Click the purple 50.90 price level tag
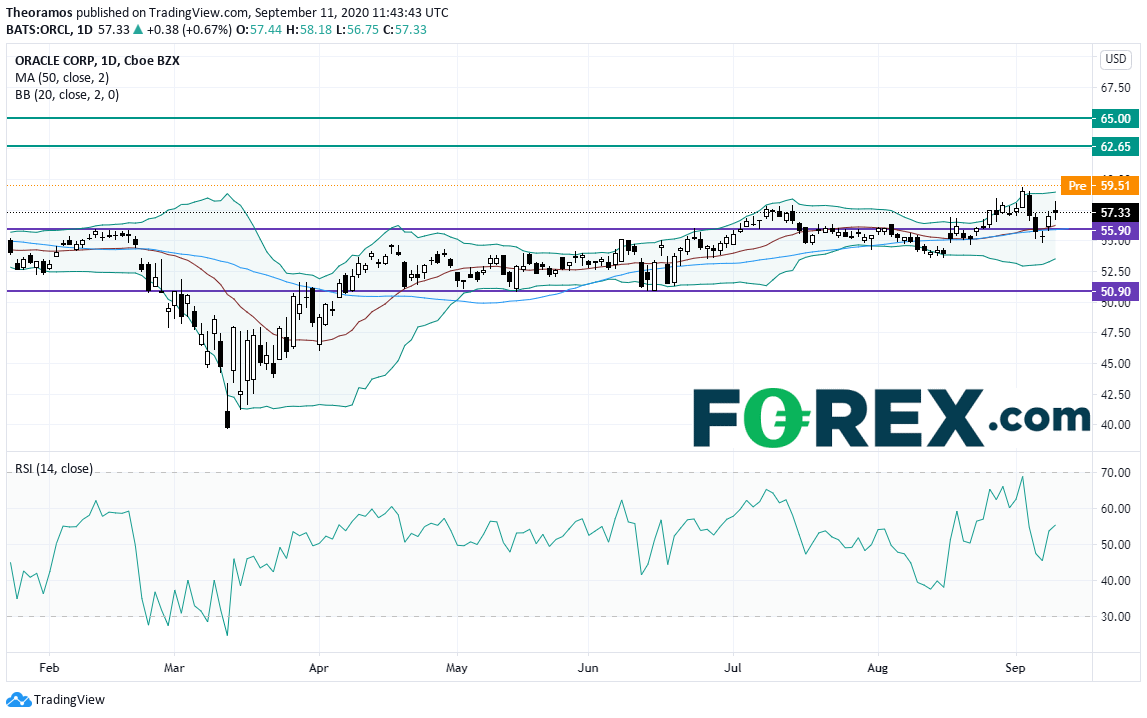The image size is (1147, 718). coord(1116,292)
